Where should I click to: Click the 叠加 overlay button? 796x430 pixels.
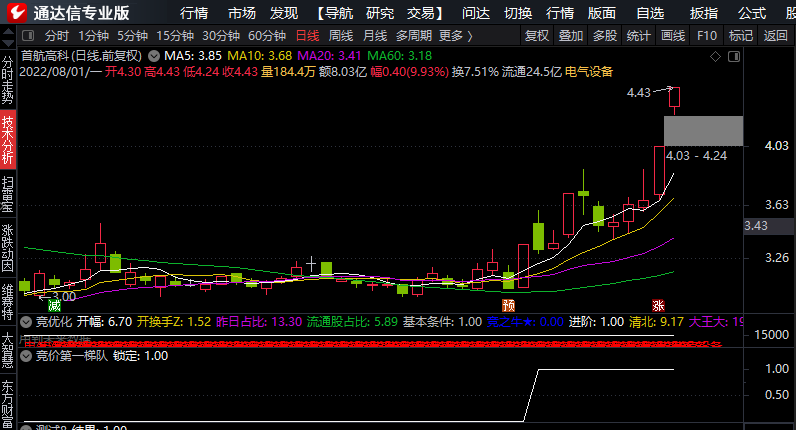pyautogui.click(x=571, y=36)
